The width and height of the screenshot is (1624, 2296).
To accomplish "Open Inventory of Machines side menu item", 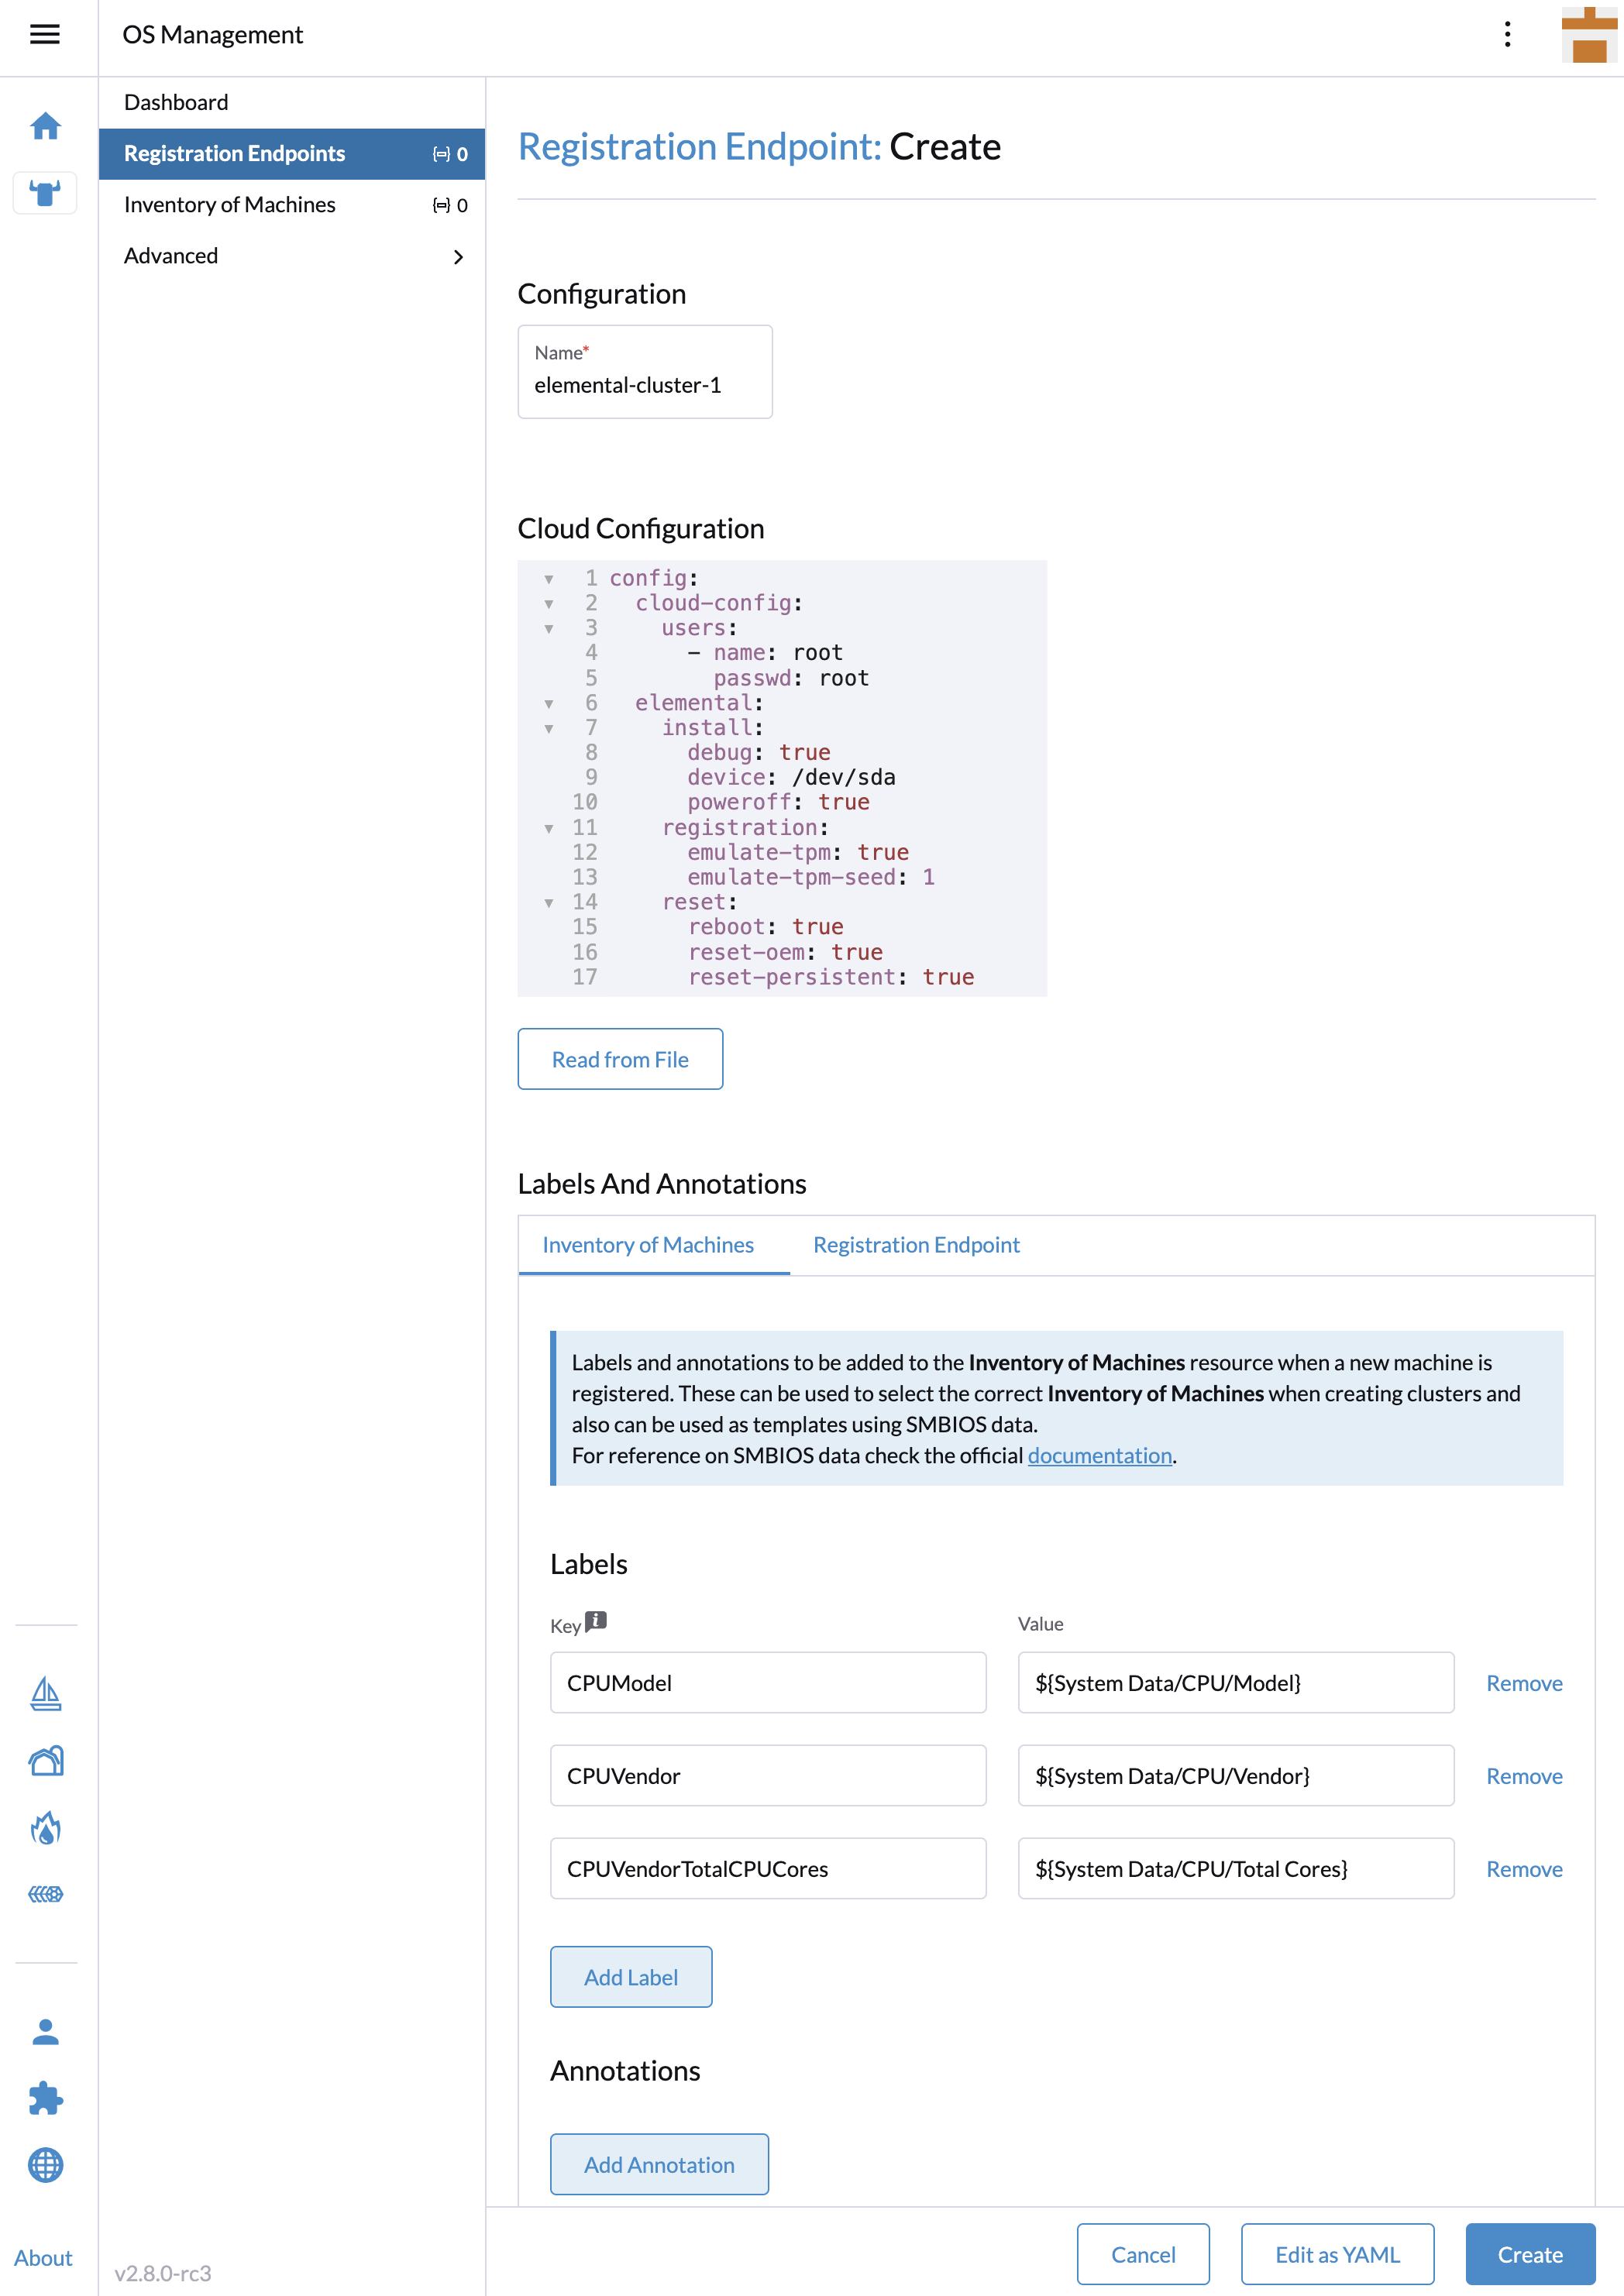I will 292,205.
